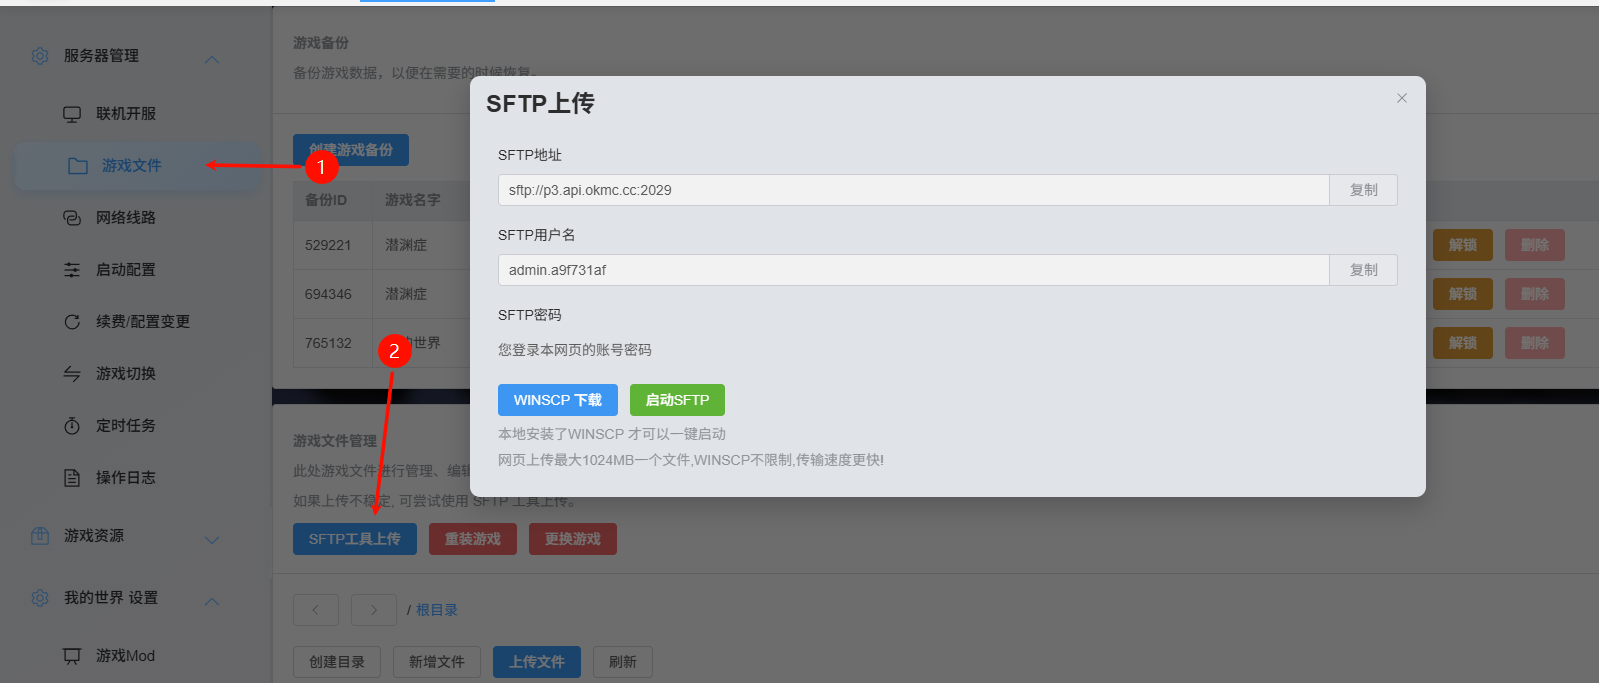Click the WINSCP 下载 button

click(x=557, y=400)
